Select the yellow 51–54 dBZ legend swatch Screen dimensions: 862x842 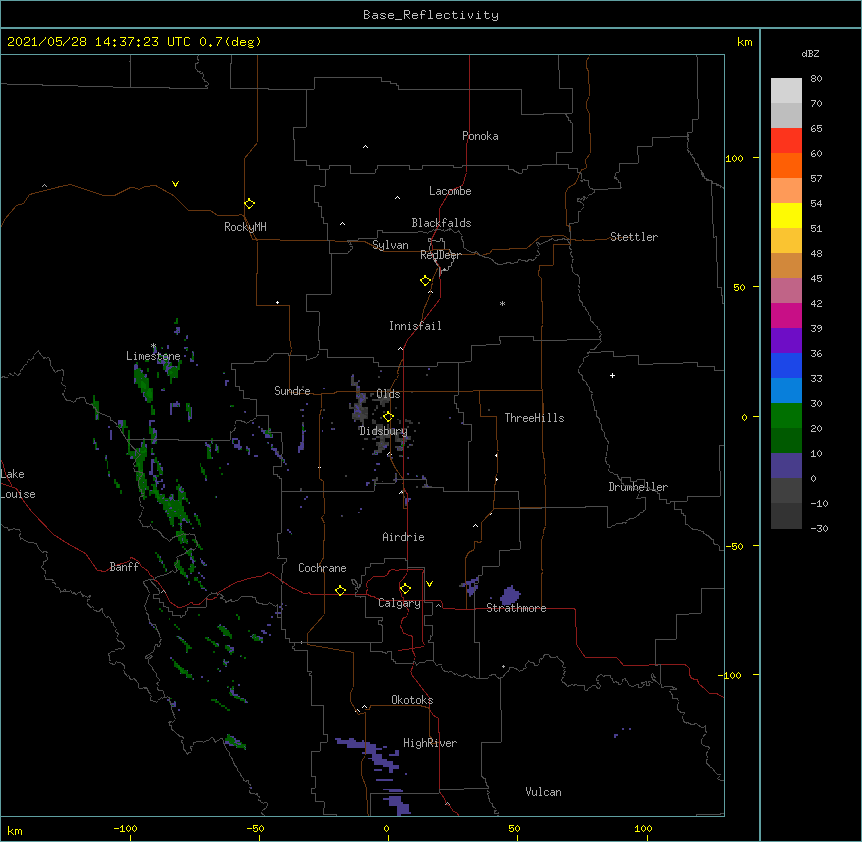(x=786, y=216)
